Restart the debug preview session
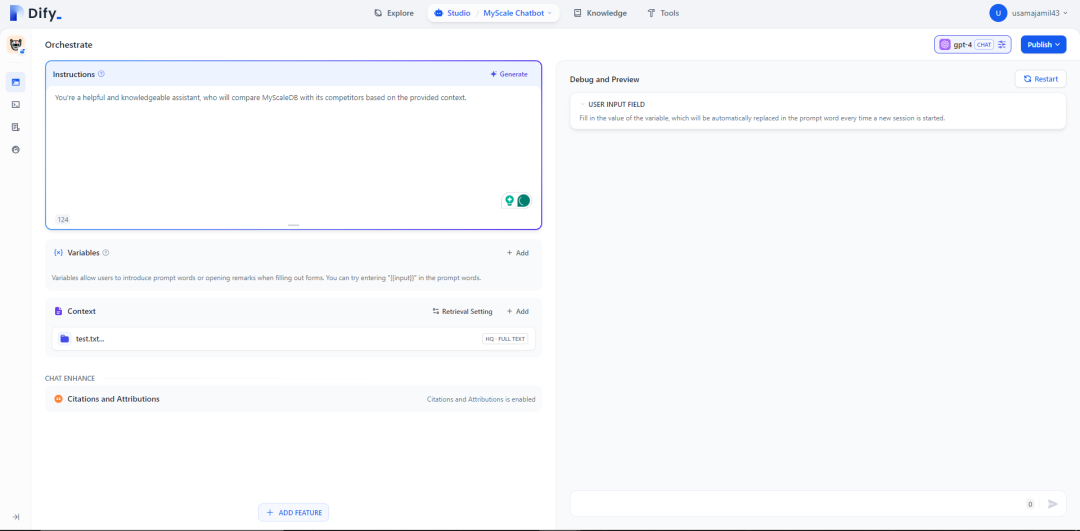This screenshot has height=531, width=1080. (x=1040, y=79)
